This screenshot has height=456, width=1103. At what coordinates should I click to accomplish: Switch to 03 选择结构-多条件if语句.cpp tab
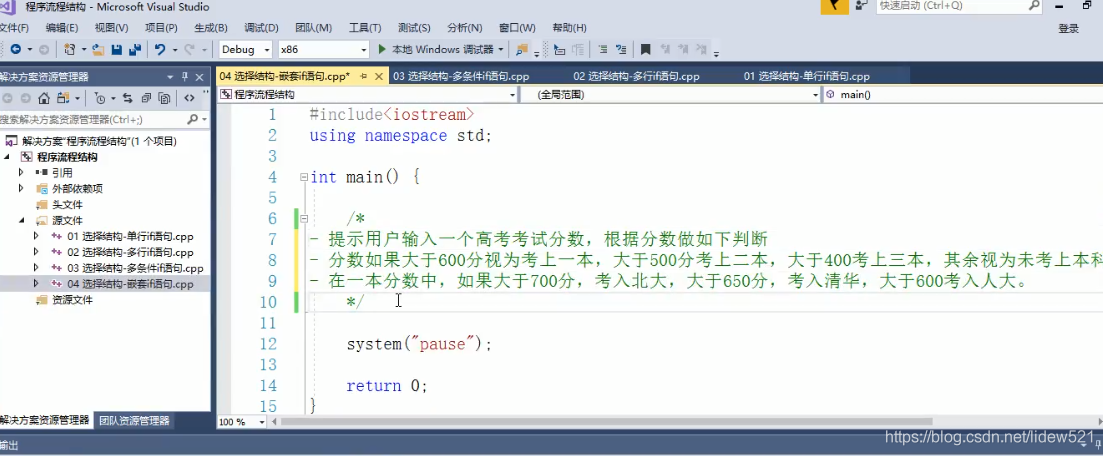coord(461,76)
